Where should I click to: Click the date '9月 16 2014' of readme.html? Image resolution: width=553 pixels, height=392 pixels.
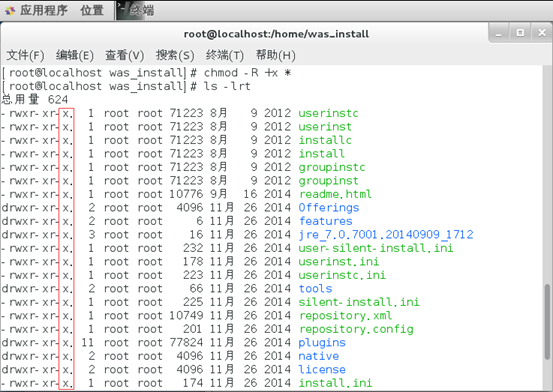click(250, 194)
